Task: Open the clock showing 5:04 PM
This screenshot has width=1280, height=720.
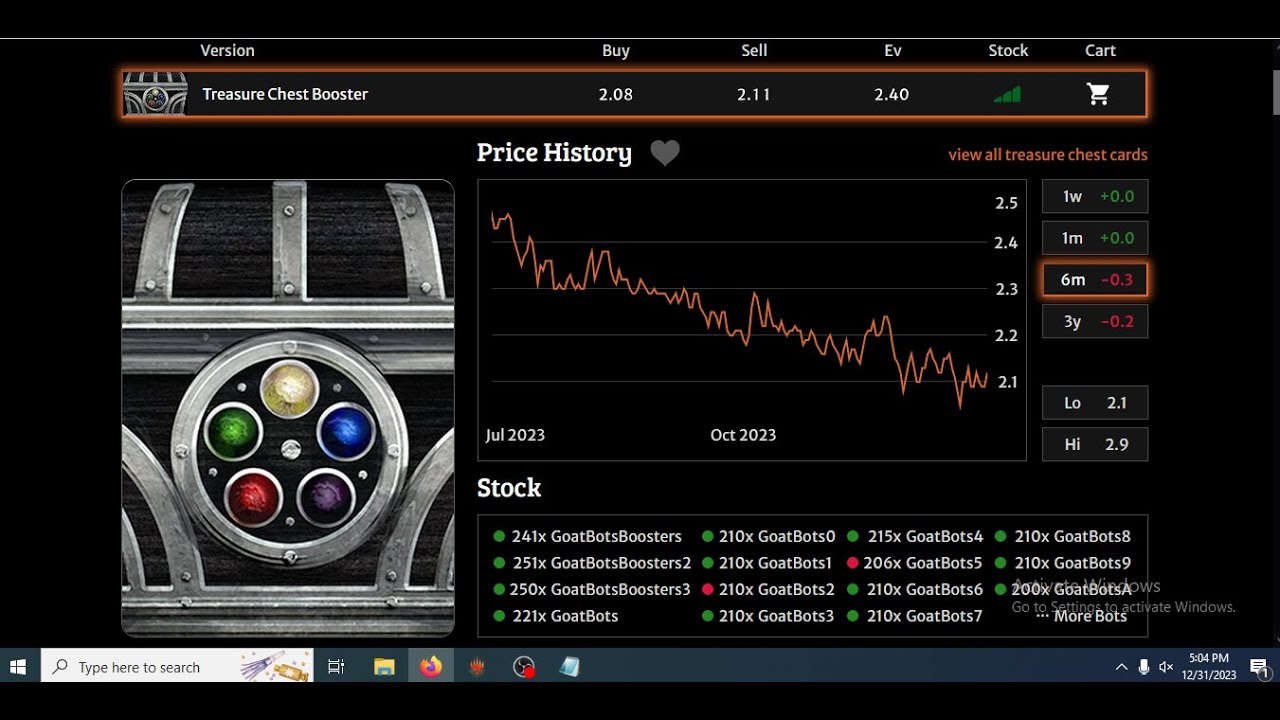Action: coord(1209,667)
